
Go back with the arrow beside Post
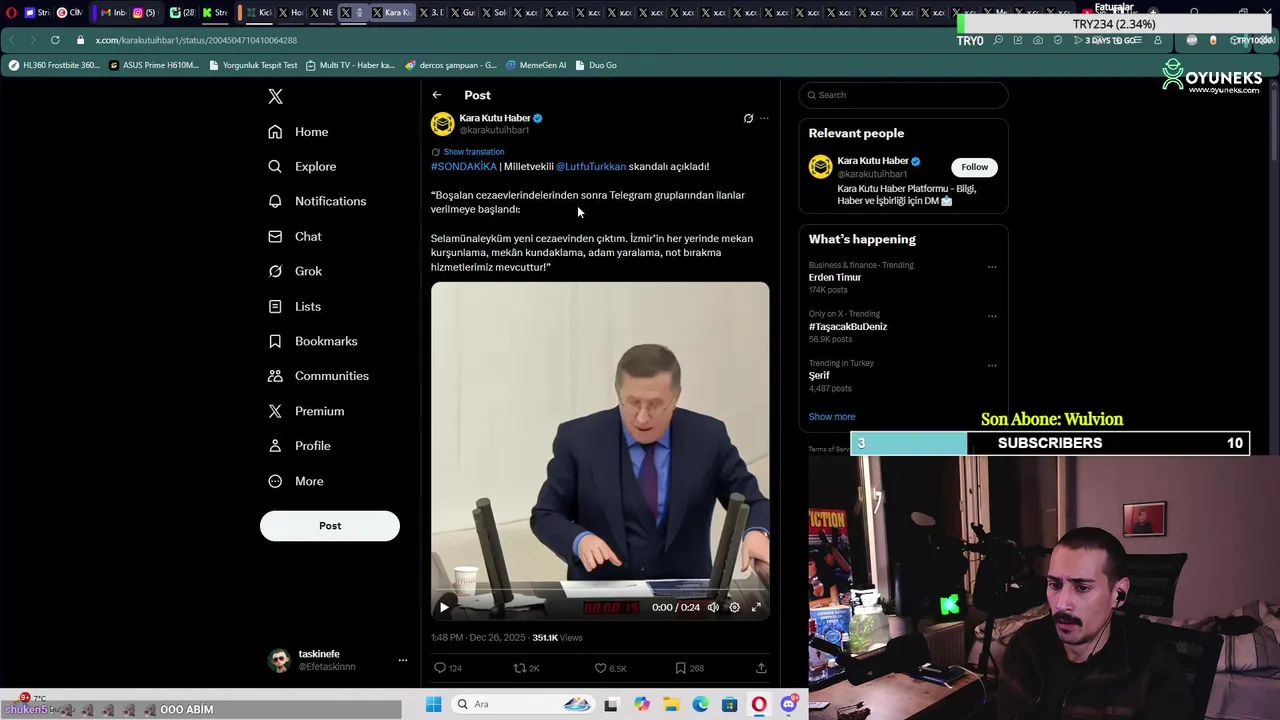pos(437,95)
